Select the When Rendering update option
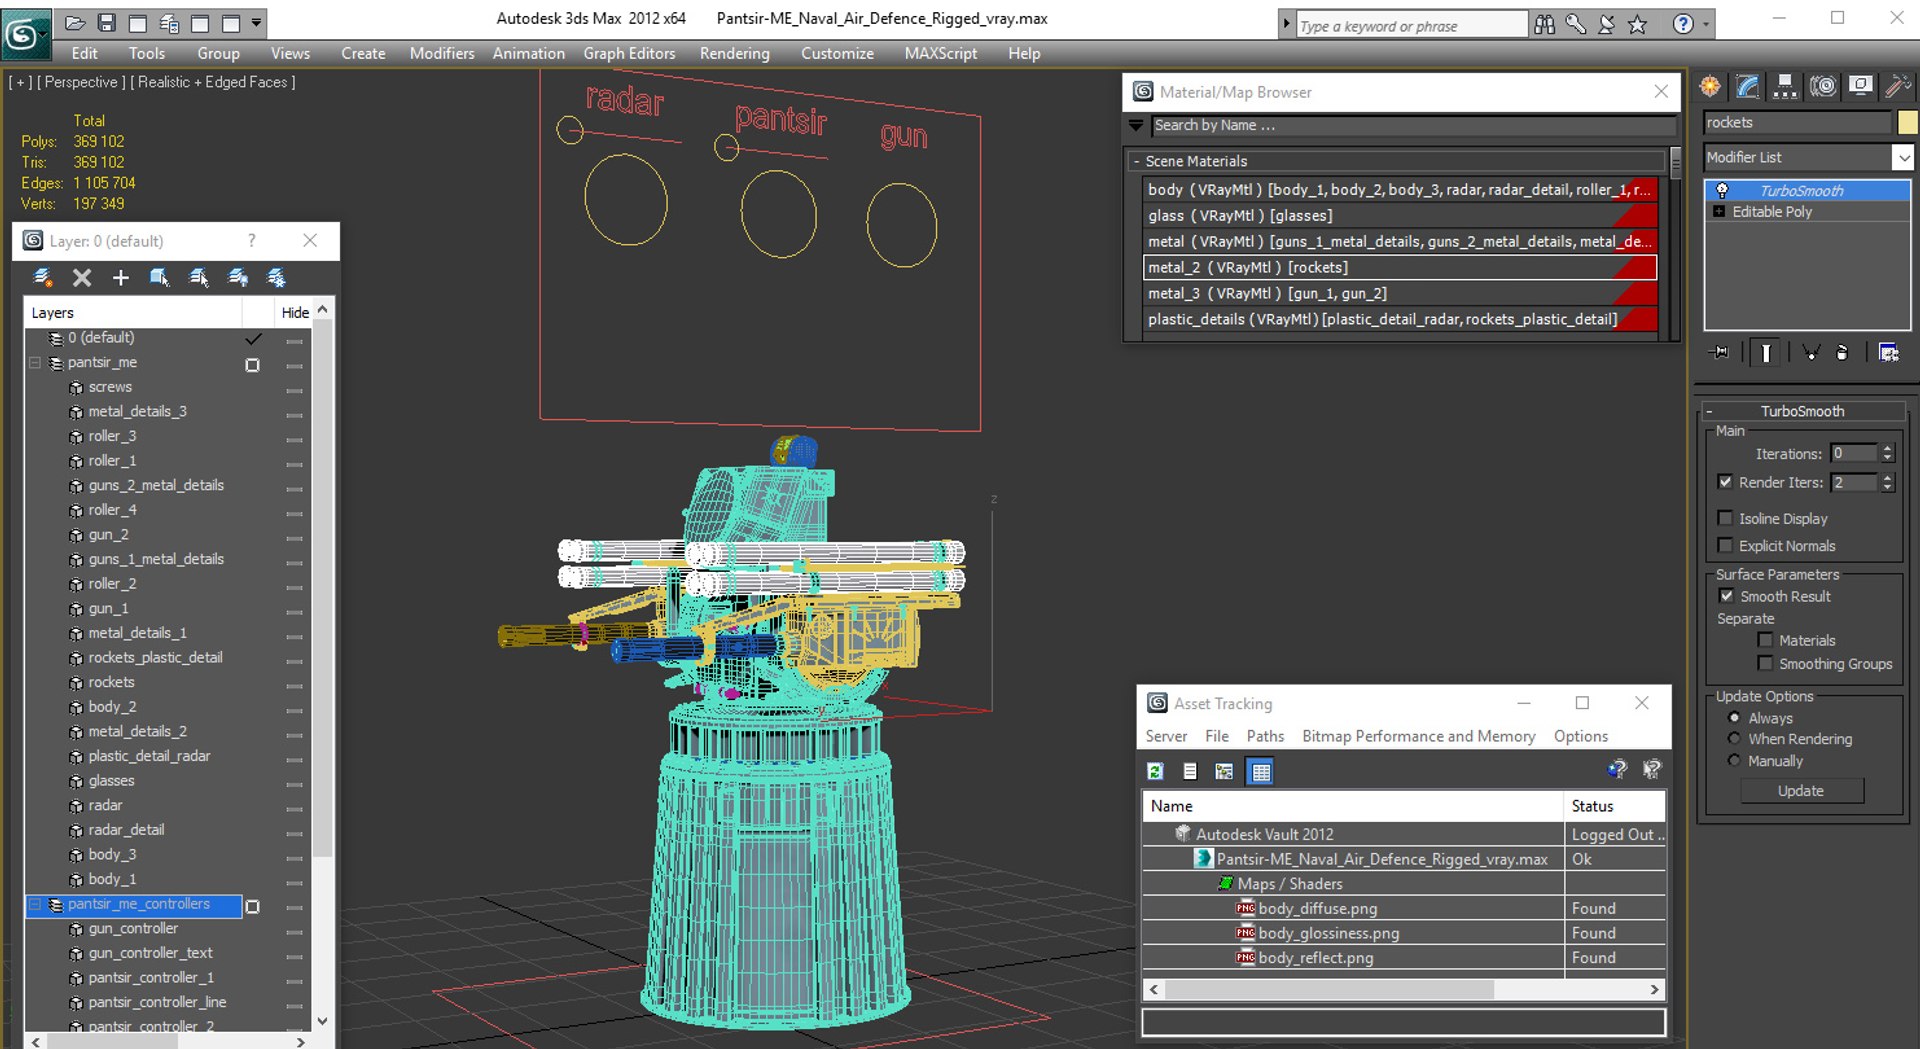 pos(1734,739)
